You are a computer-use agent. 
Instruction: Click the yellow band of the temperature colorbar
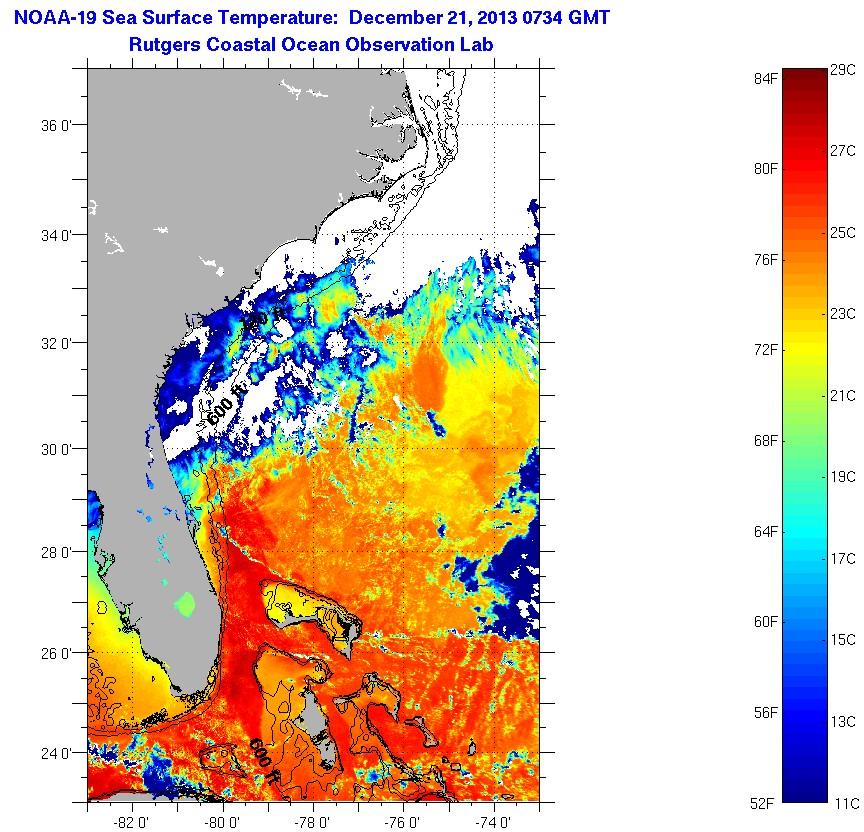[x=805, y=347]
